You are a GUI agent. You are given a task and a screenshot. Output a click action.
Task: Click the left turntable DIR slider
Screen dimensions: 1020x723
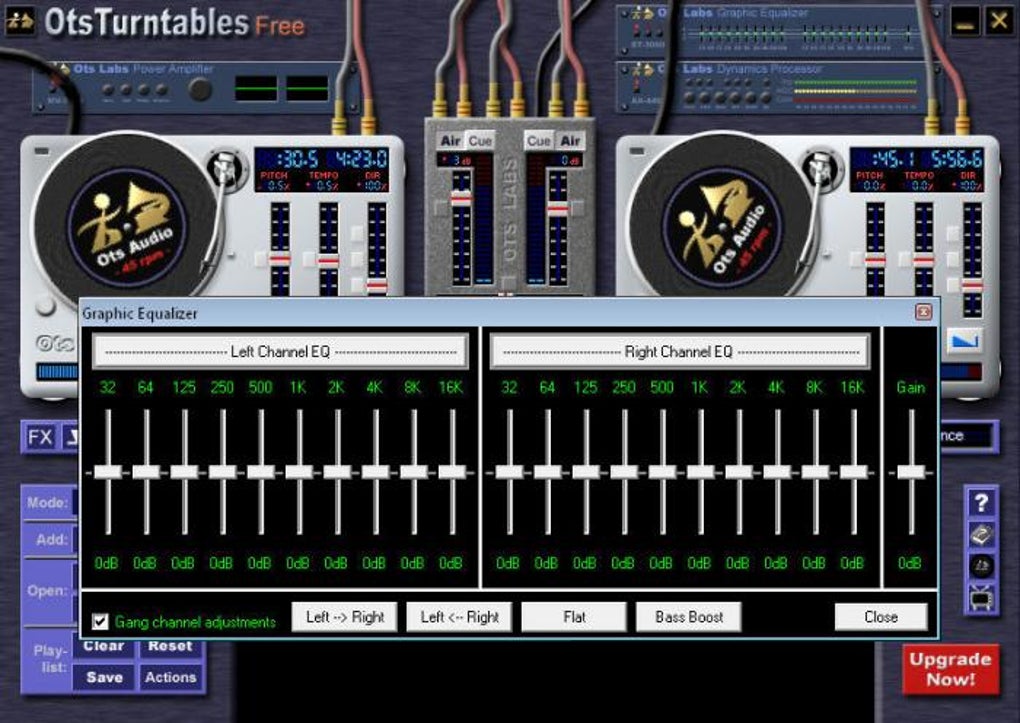(x=377, y=285)
